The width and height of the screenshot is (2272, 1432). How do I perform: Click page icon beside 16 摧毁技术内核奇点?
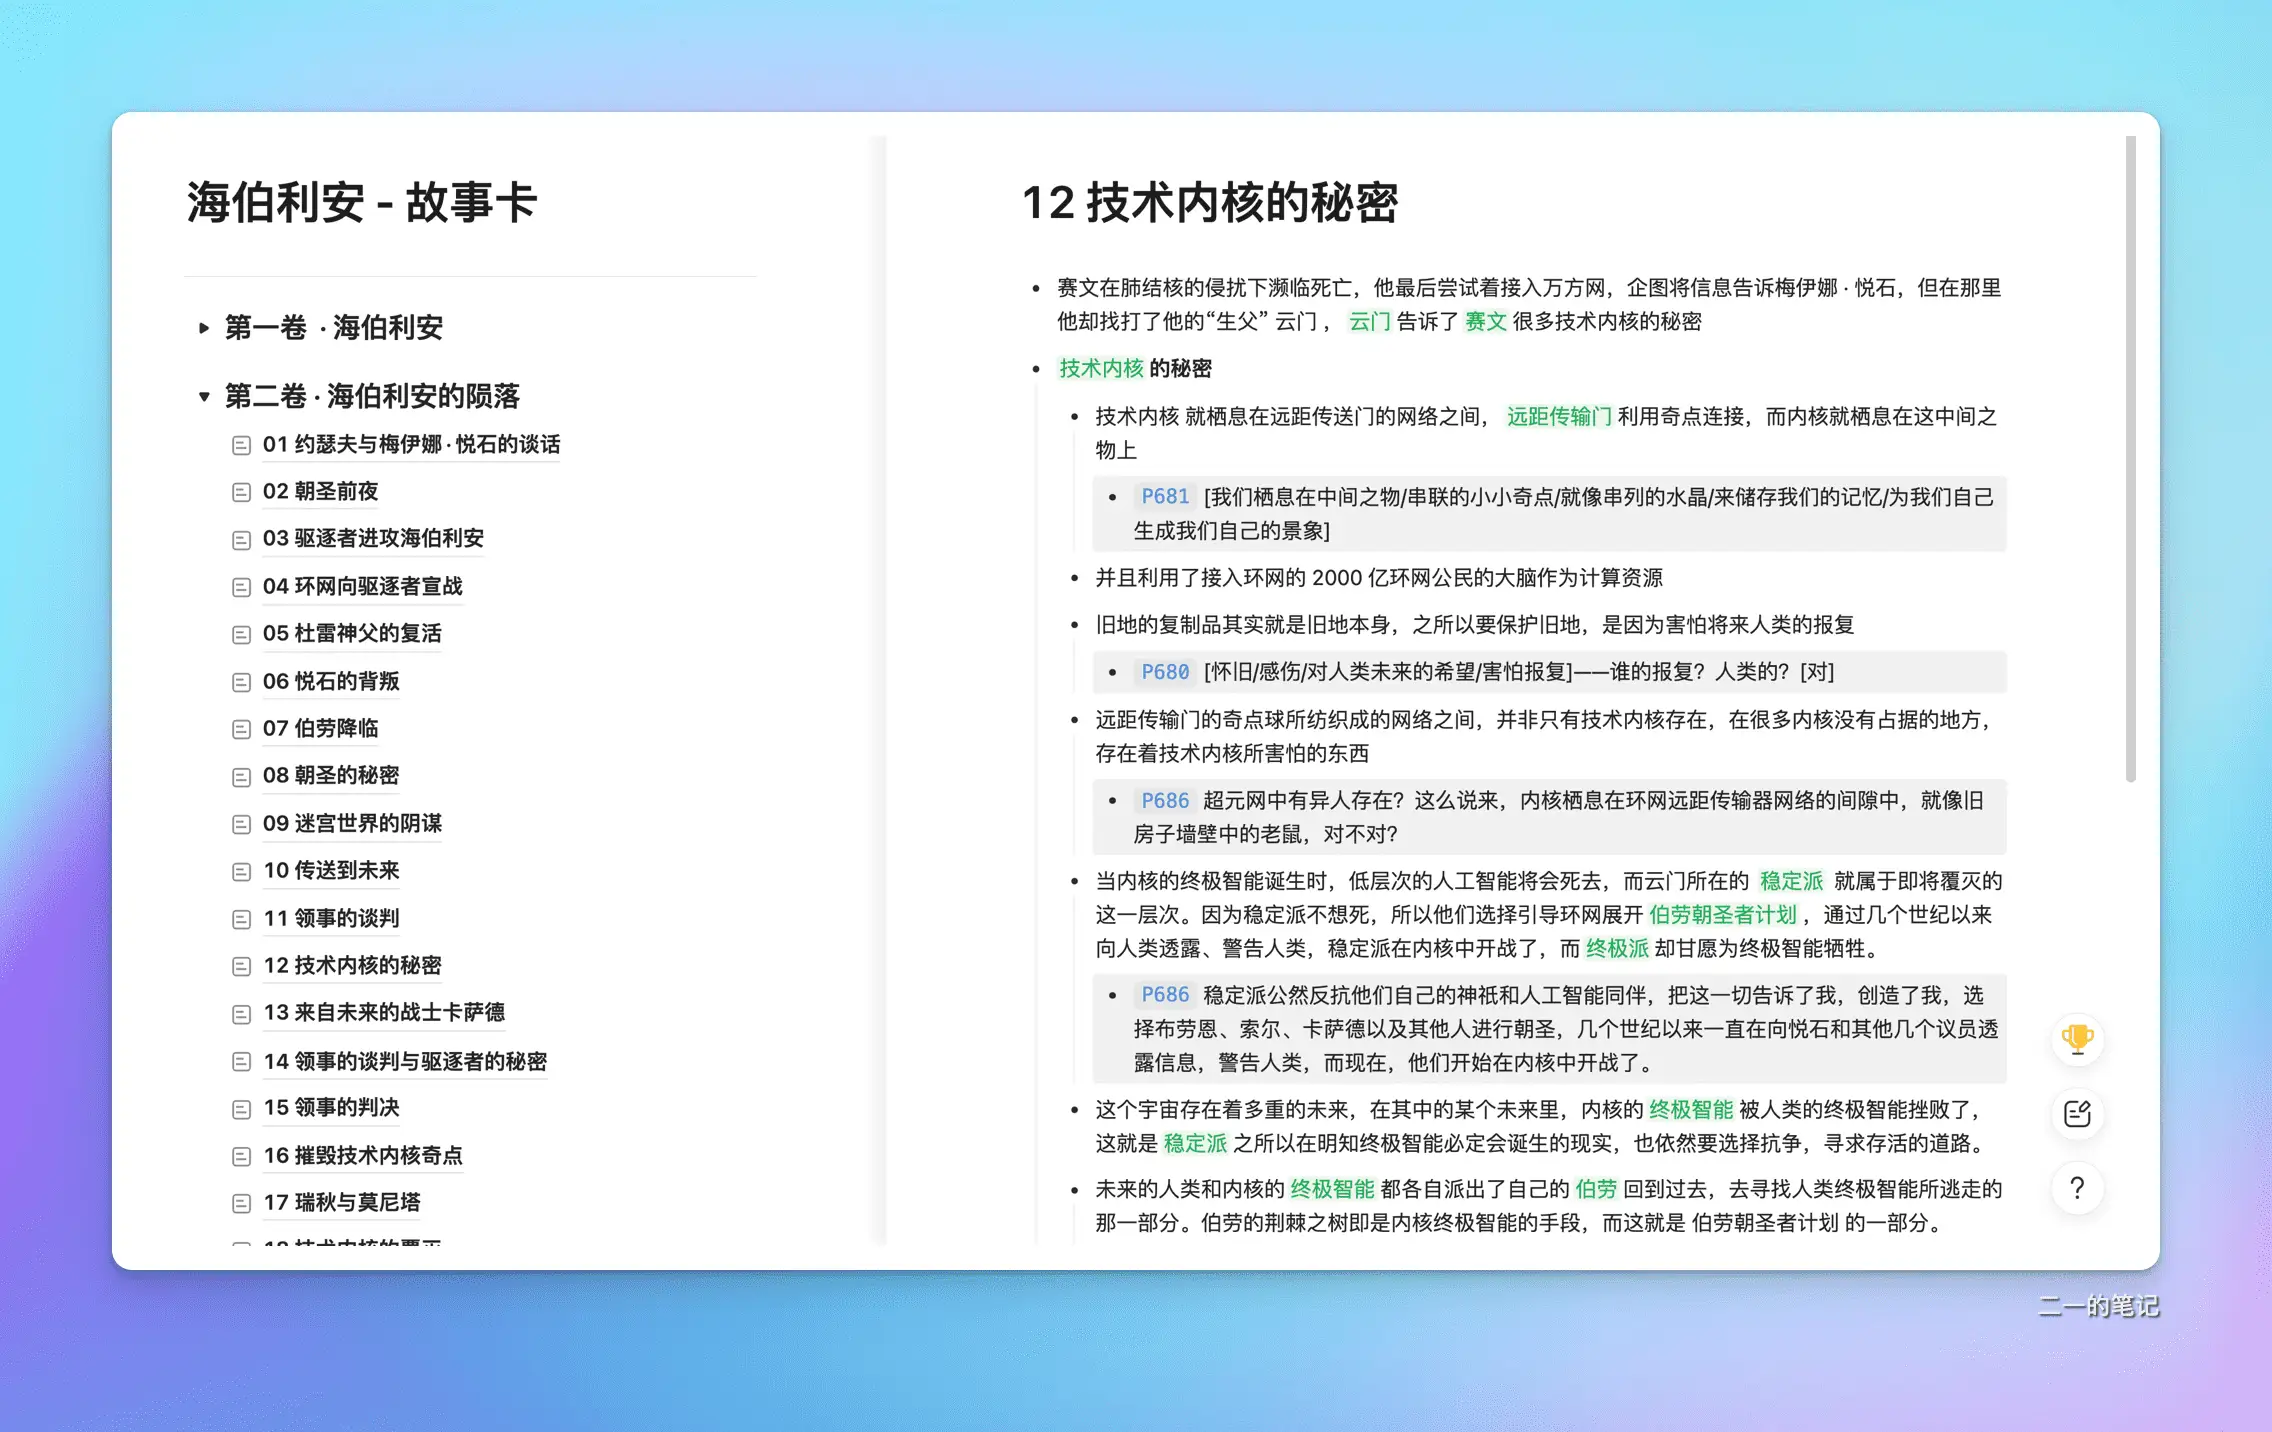(241, 1156)
